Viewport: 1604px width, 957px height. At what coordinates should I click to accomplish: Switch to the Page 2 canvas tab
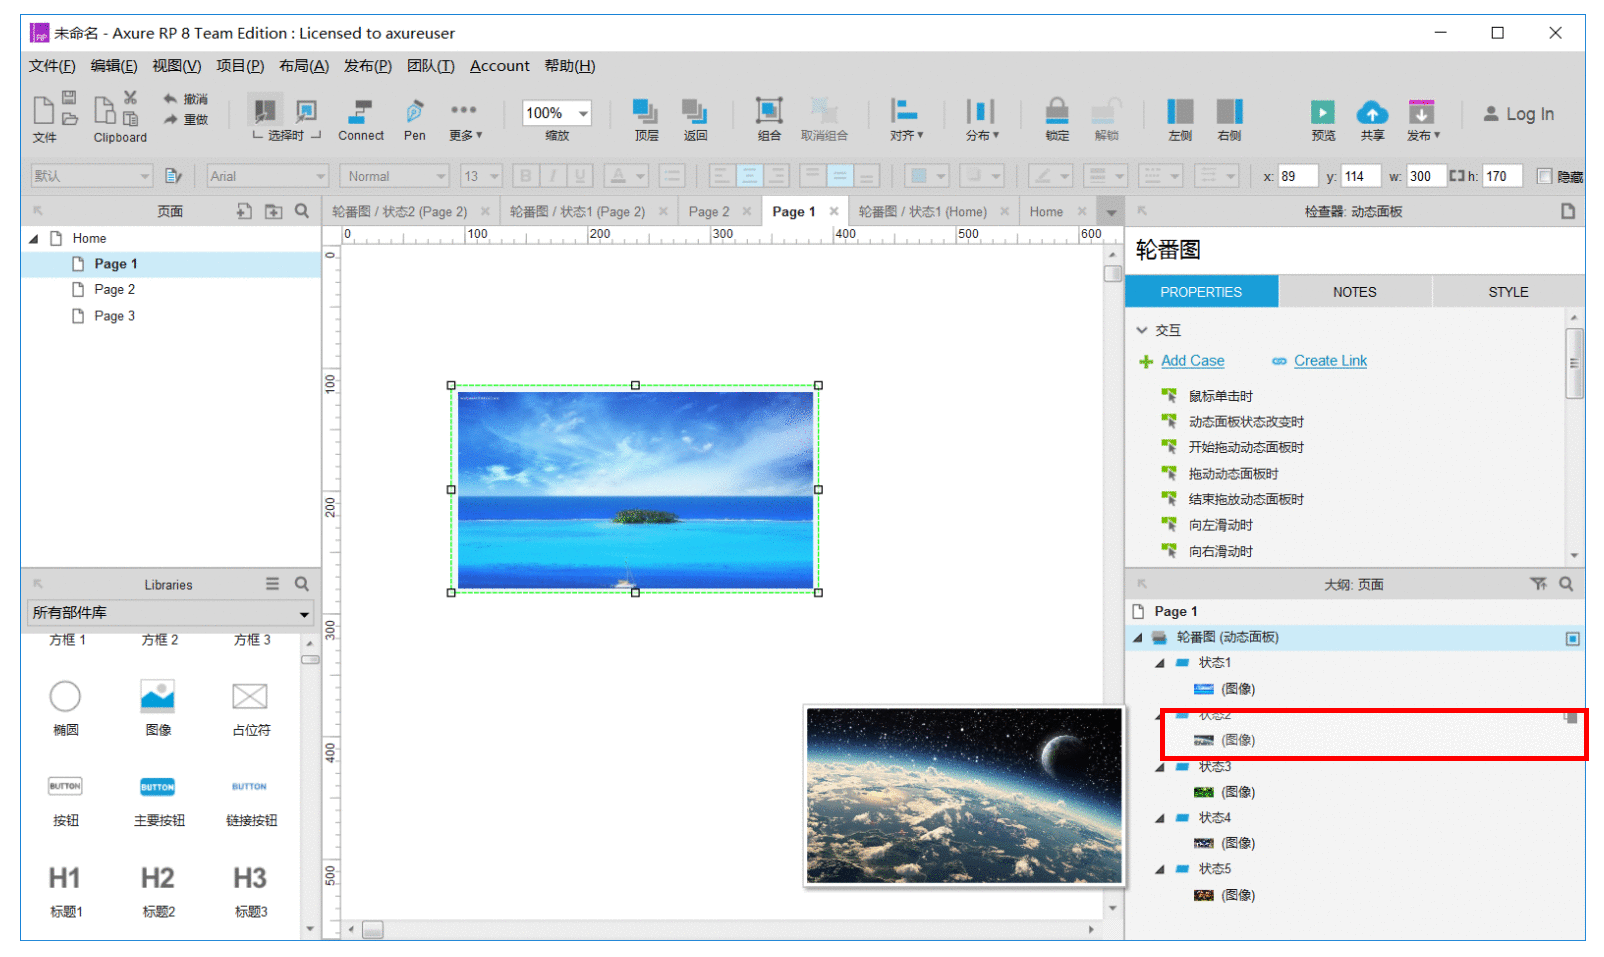point(709,212)
